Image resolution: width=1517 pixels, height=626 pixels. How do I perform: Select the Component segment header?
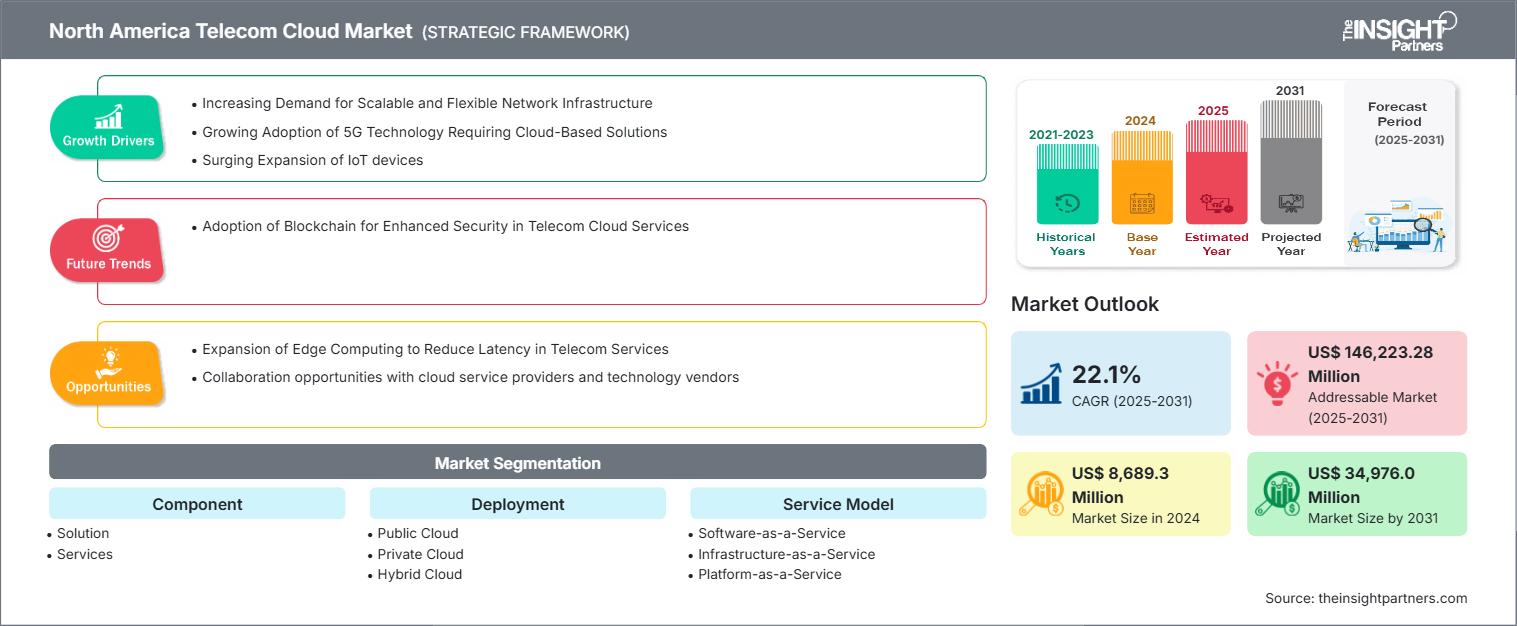[x=197, y=504]
